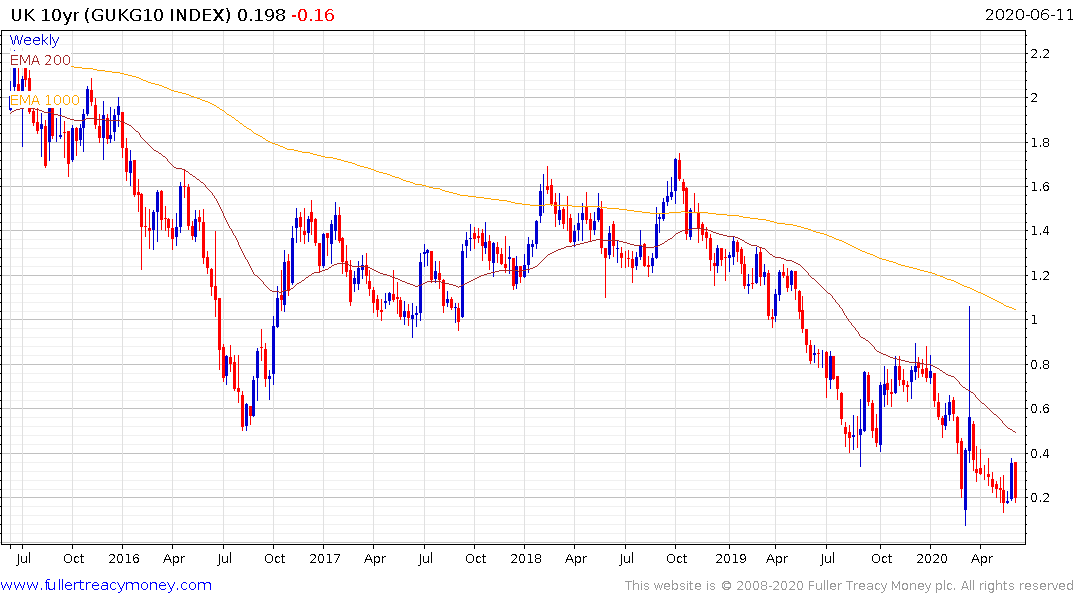
Task: Select the 0.8 y-axis label
Action: click(x=1040, y=364)
